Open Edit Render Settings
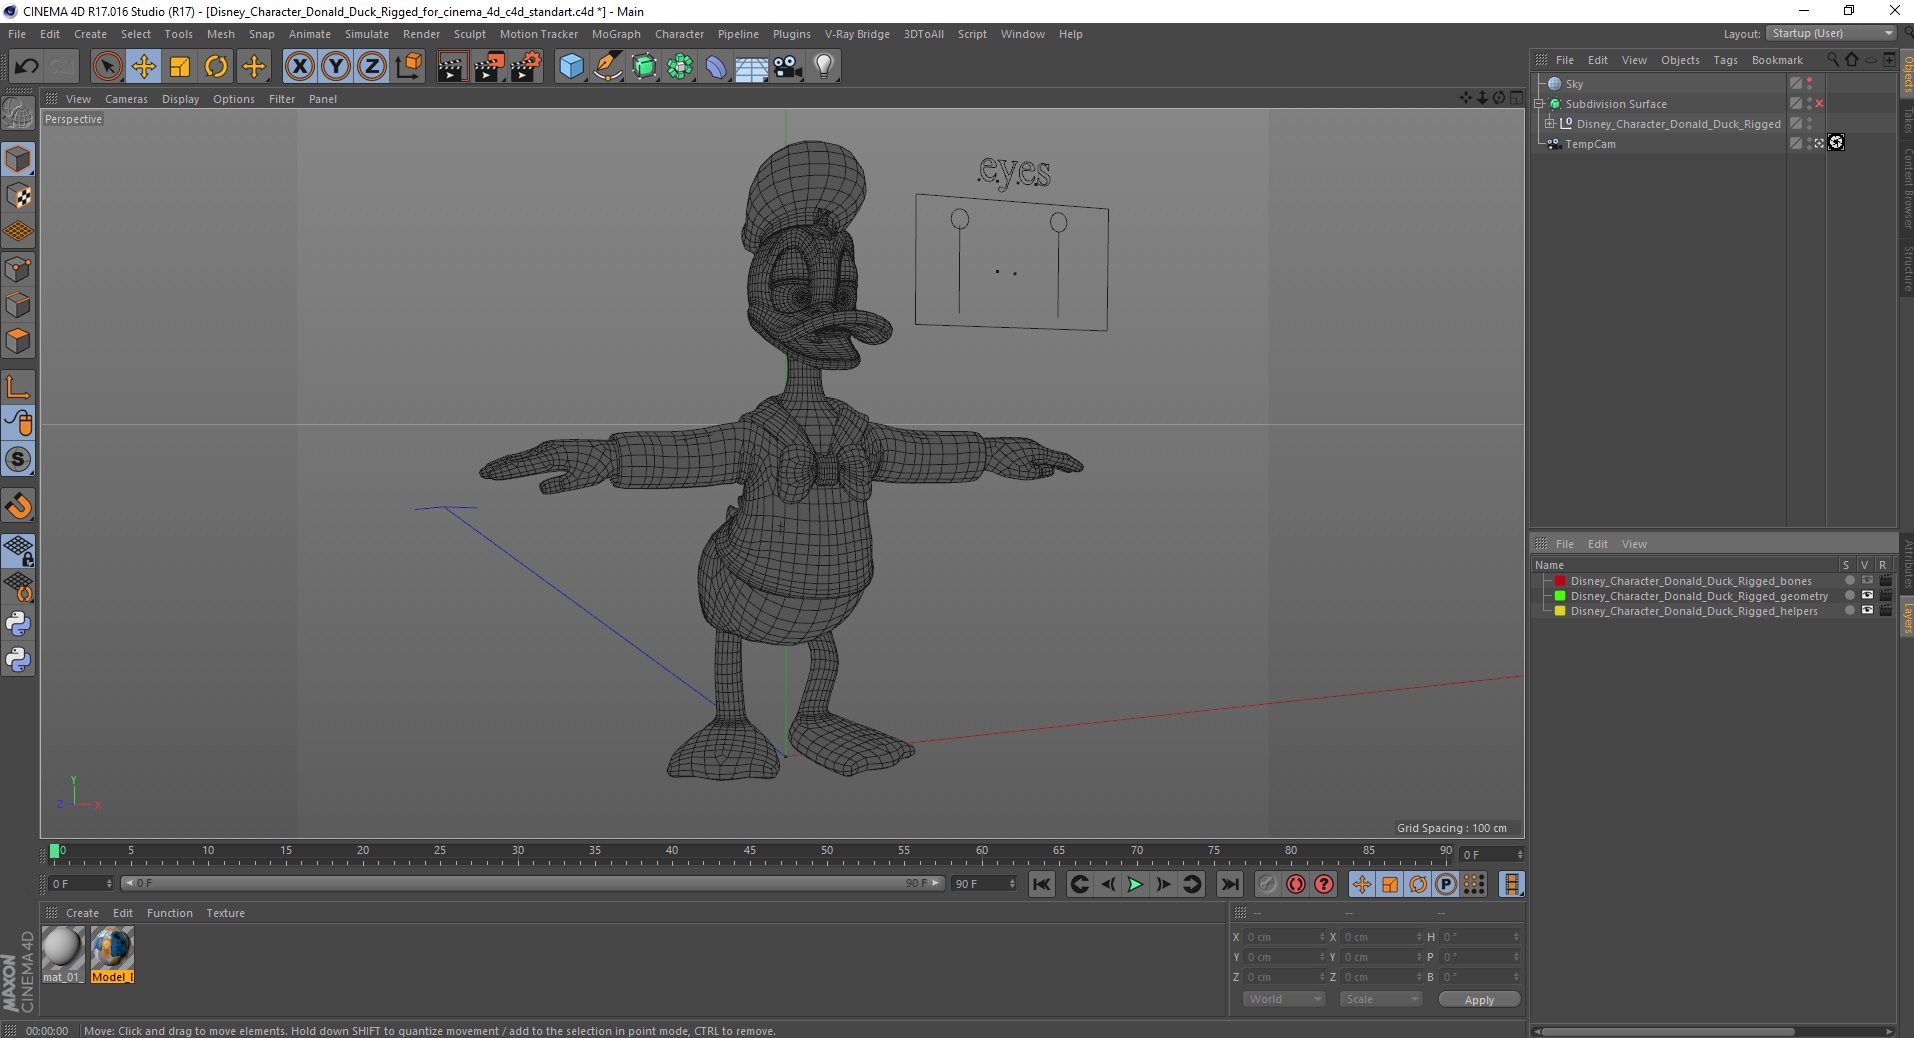The image size is (1914, 1038). coord(526,67)
